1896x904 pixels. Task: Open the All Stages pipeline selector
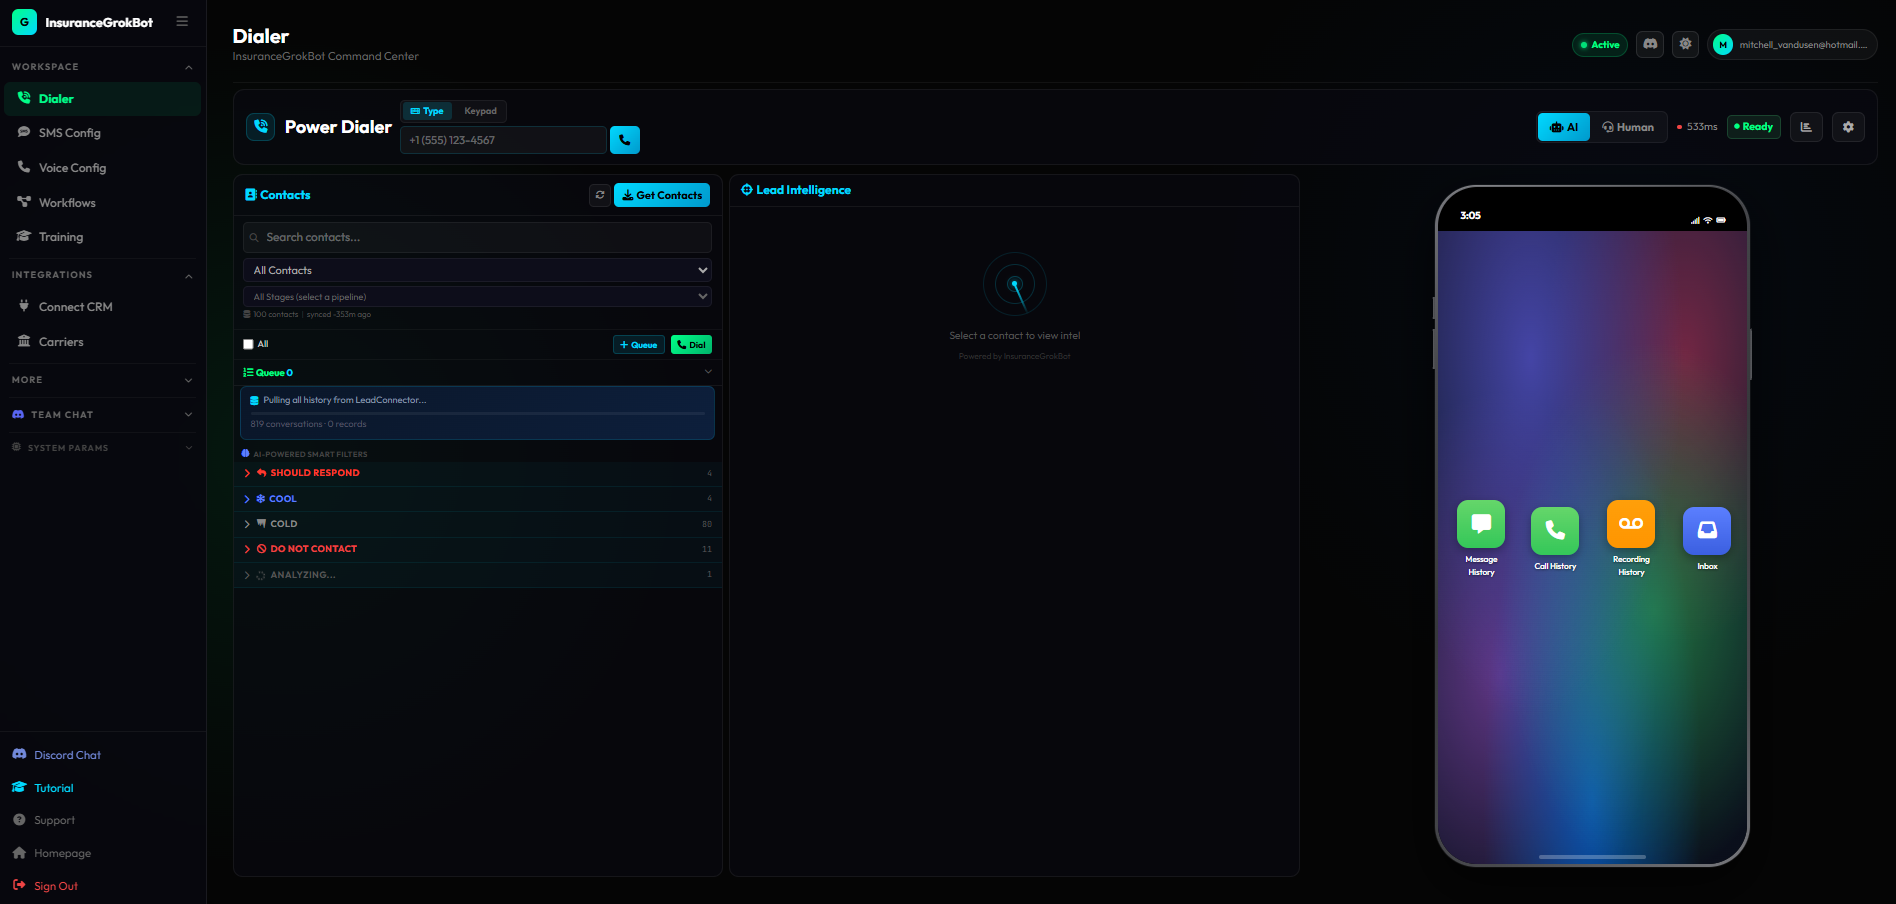click(477, 296)
